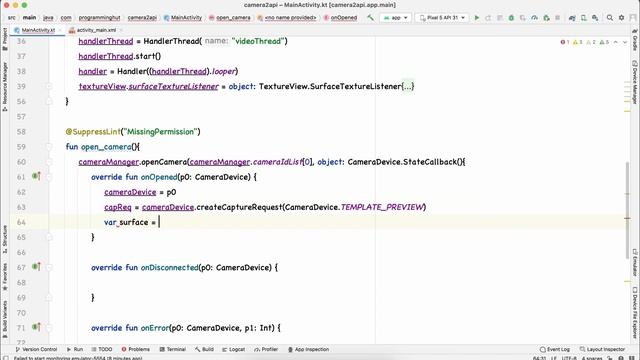This screenshot has width=640, height=360.
Task: Open the App Inspection tool window
Action: click(x=309, y=349)
